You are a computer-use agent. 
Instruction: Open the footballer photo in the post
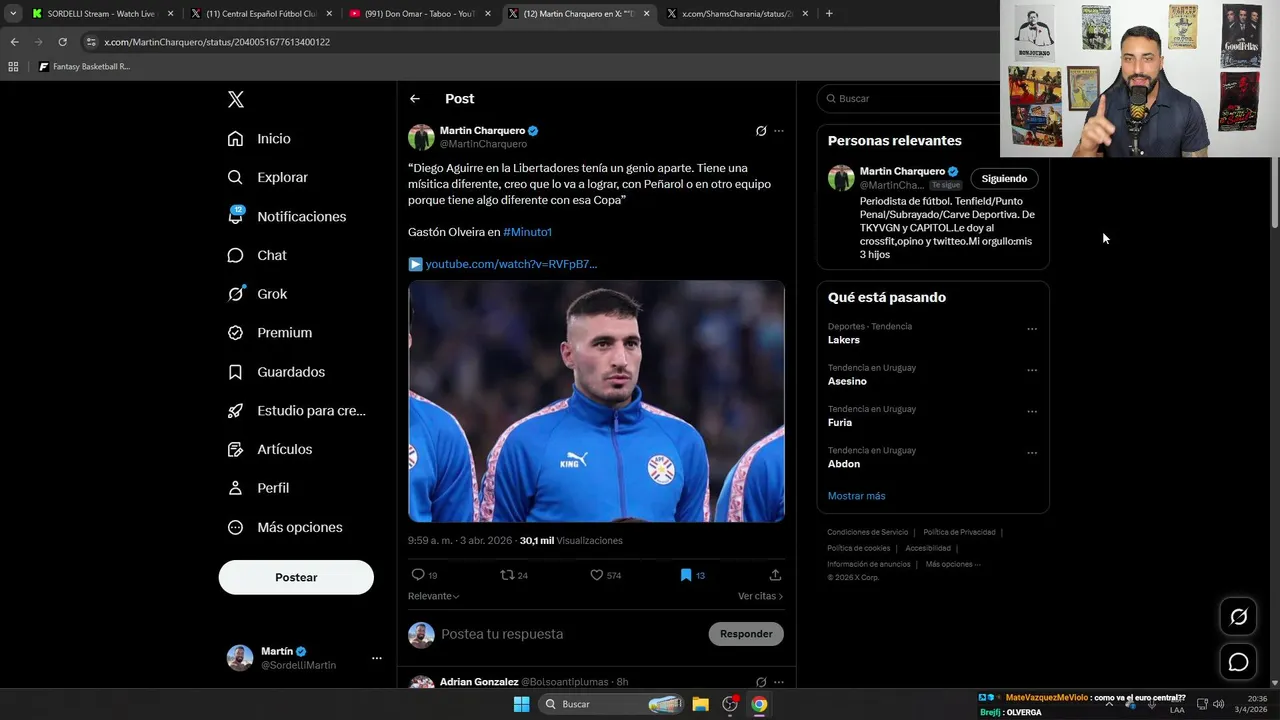click(596, 401)
